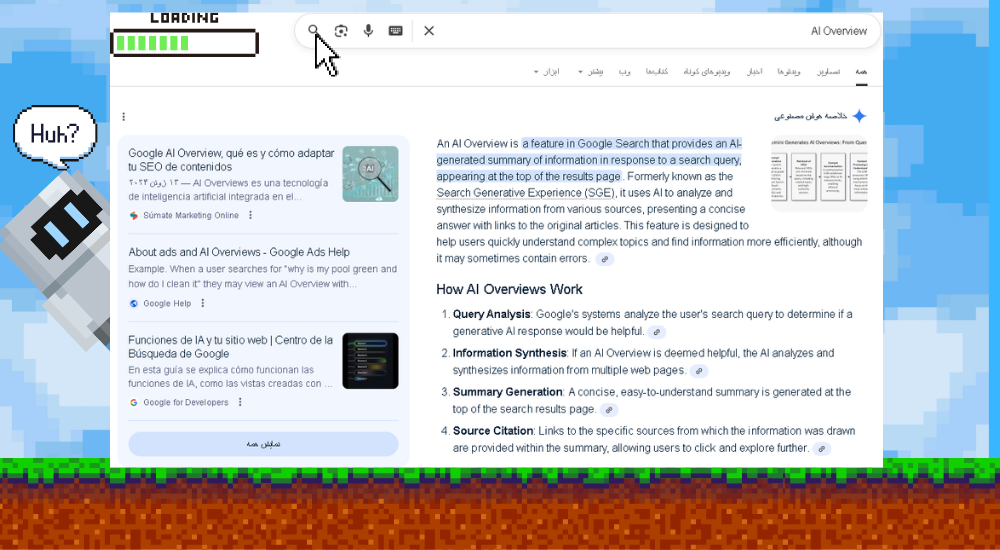Click source chip after Source Citation item
The image size is (1000, 550).
coord(821,449)
